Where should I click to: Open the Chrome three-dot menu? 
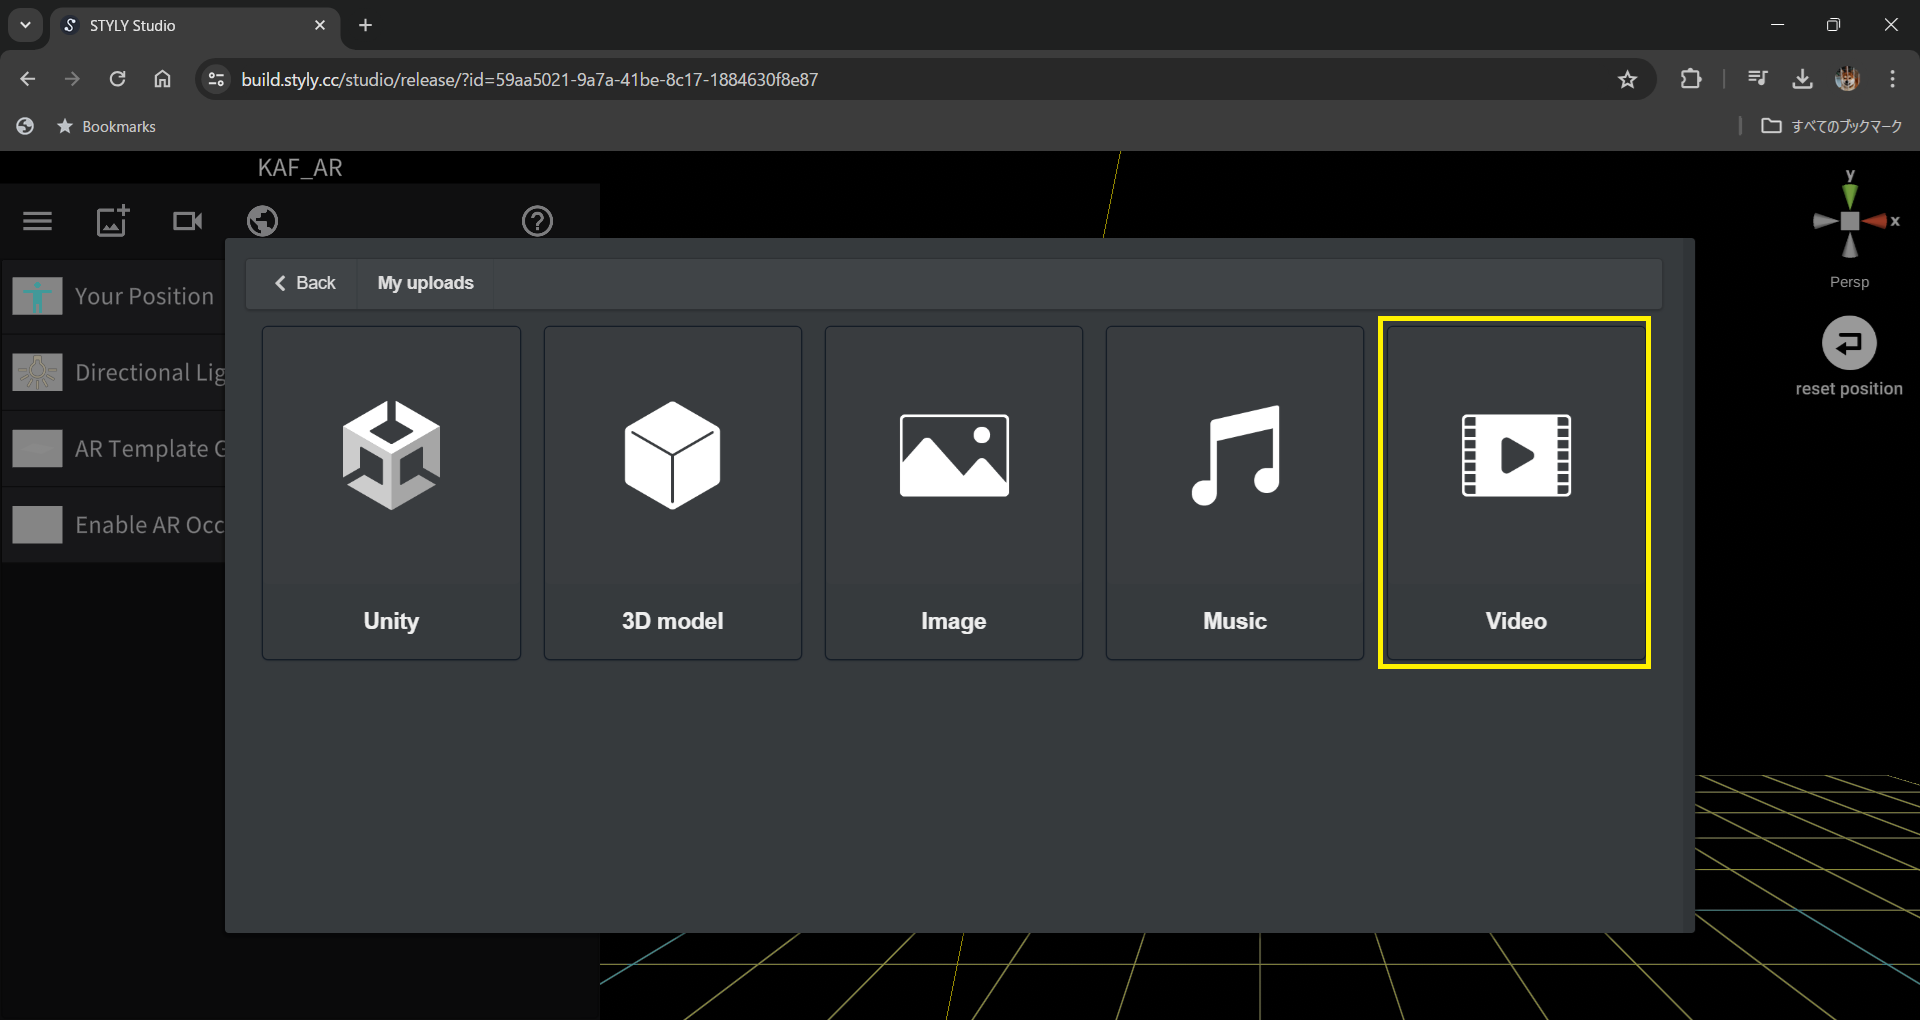coord(1893,79)
